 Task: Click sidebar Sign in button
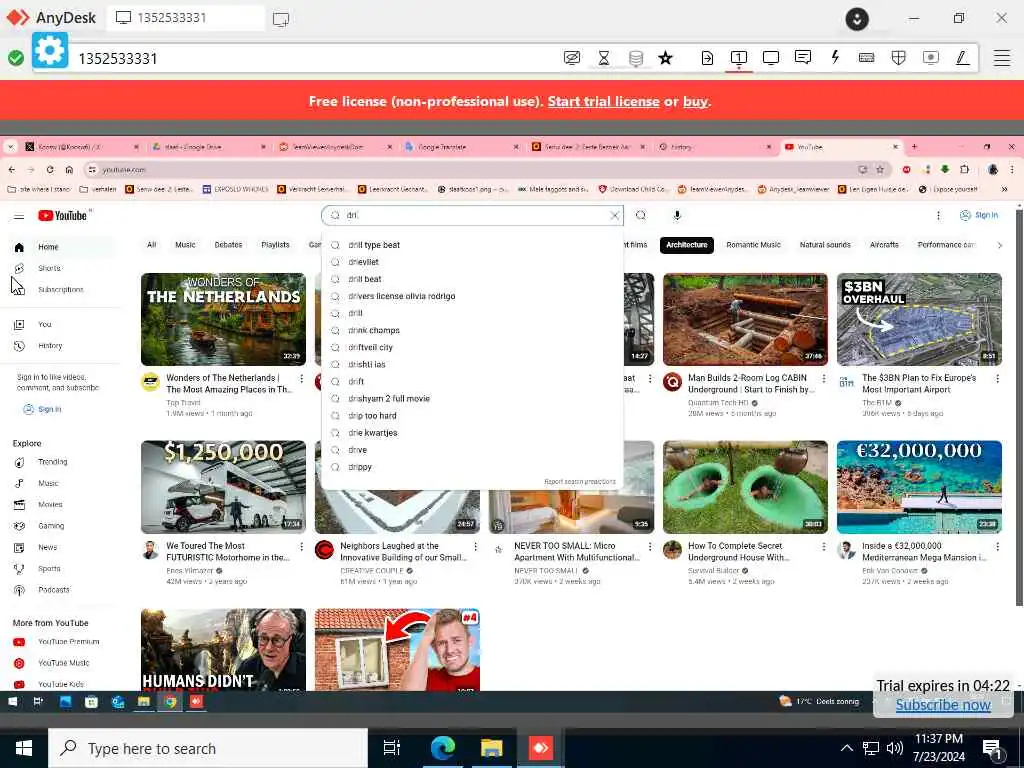click(43, 409)
